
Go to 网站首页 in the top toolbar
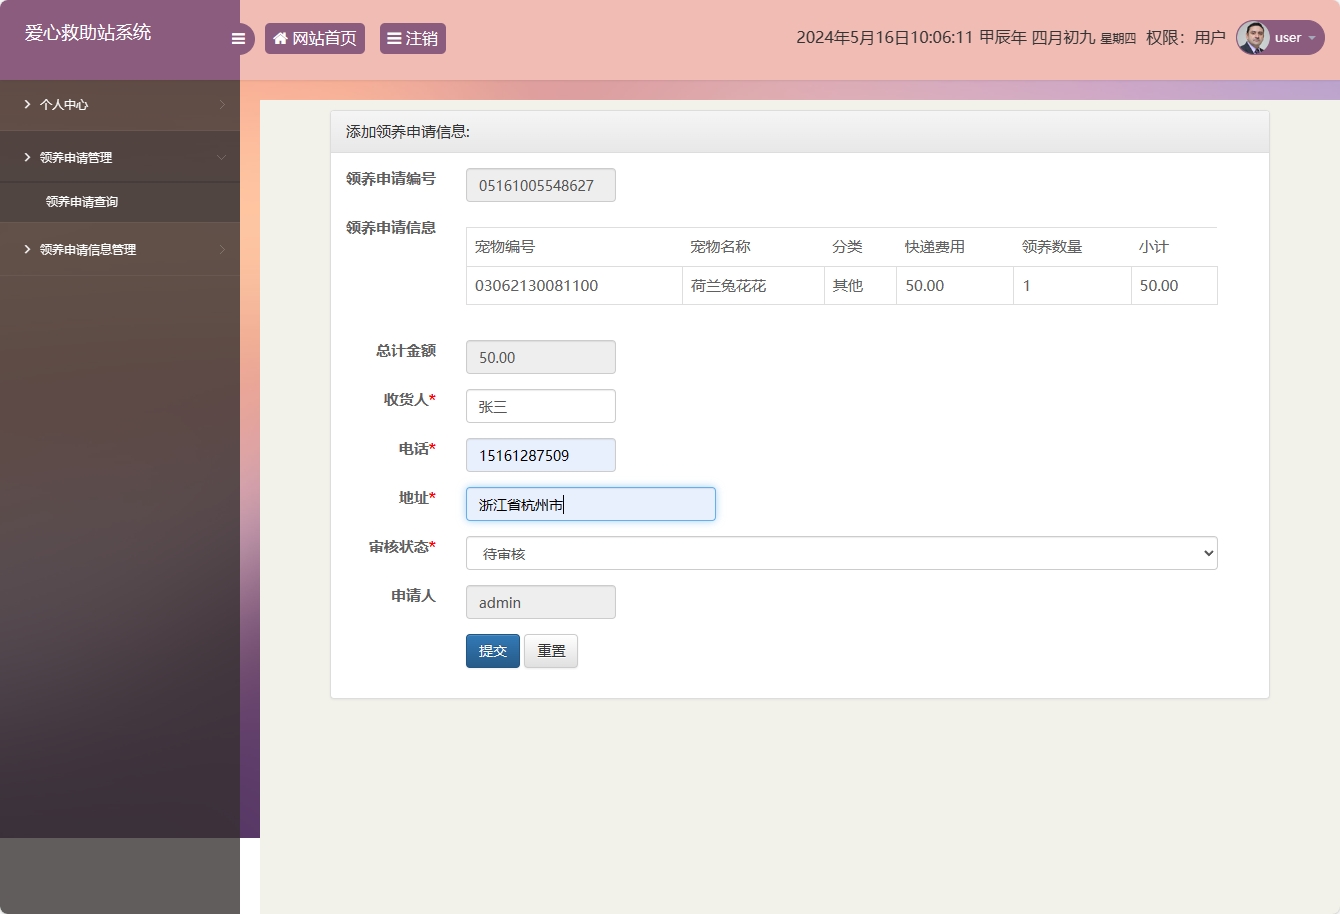point(315,38)
